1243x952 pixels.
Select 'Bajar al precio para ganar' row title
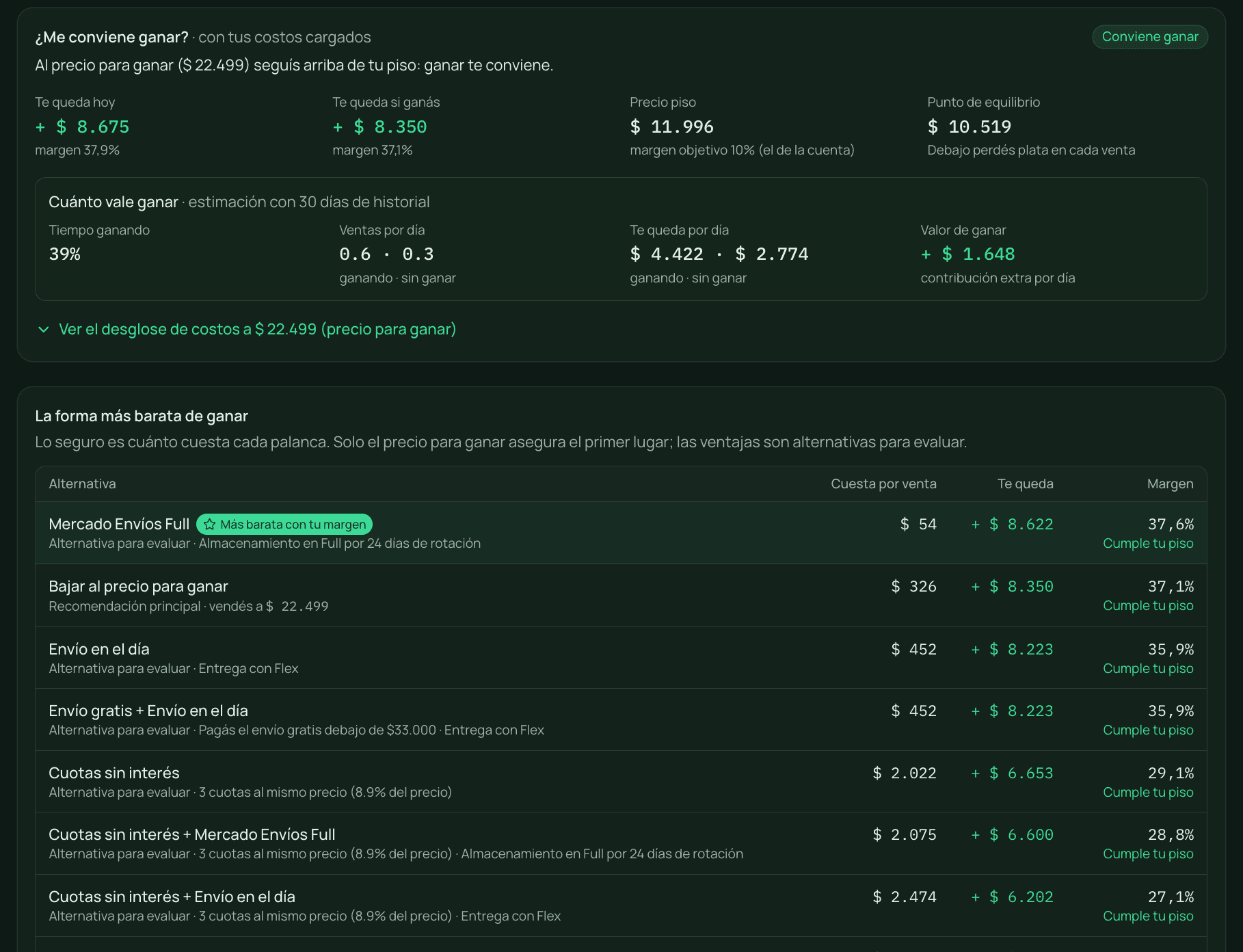(x=138, y=586)
